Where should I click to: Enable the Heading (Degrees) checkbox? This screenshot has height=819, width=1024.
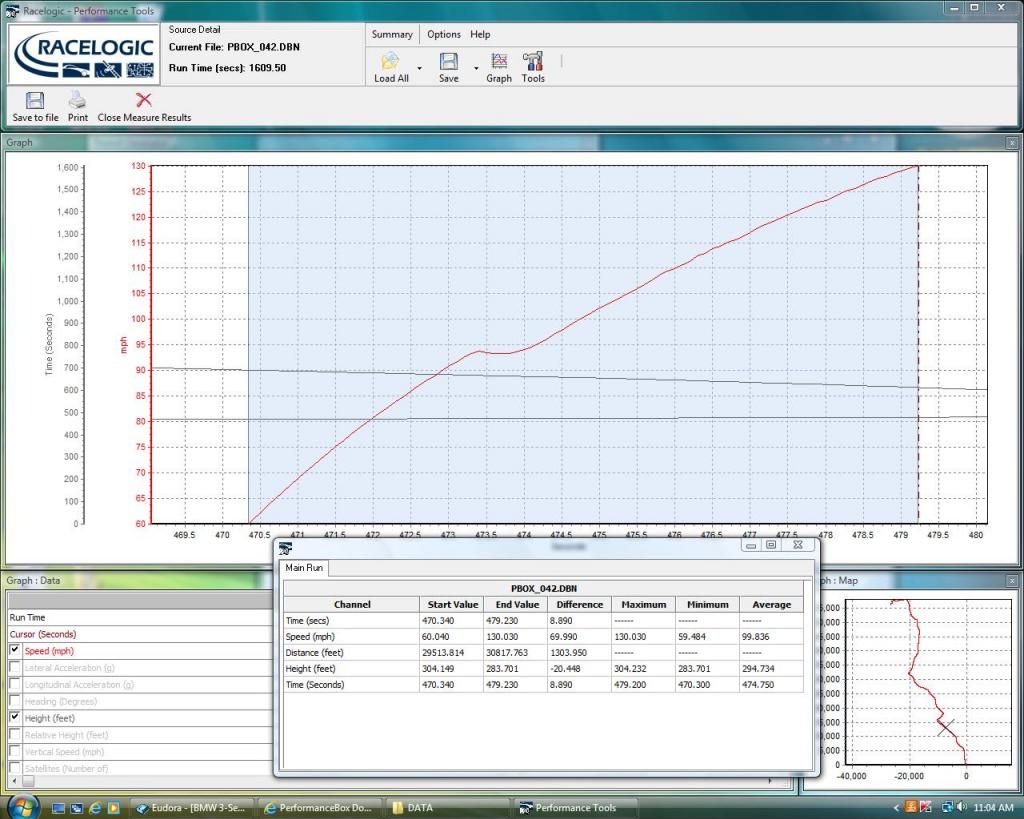point(14,701)
